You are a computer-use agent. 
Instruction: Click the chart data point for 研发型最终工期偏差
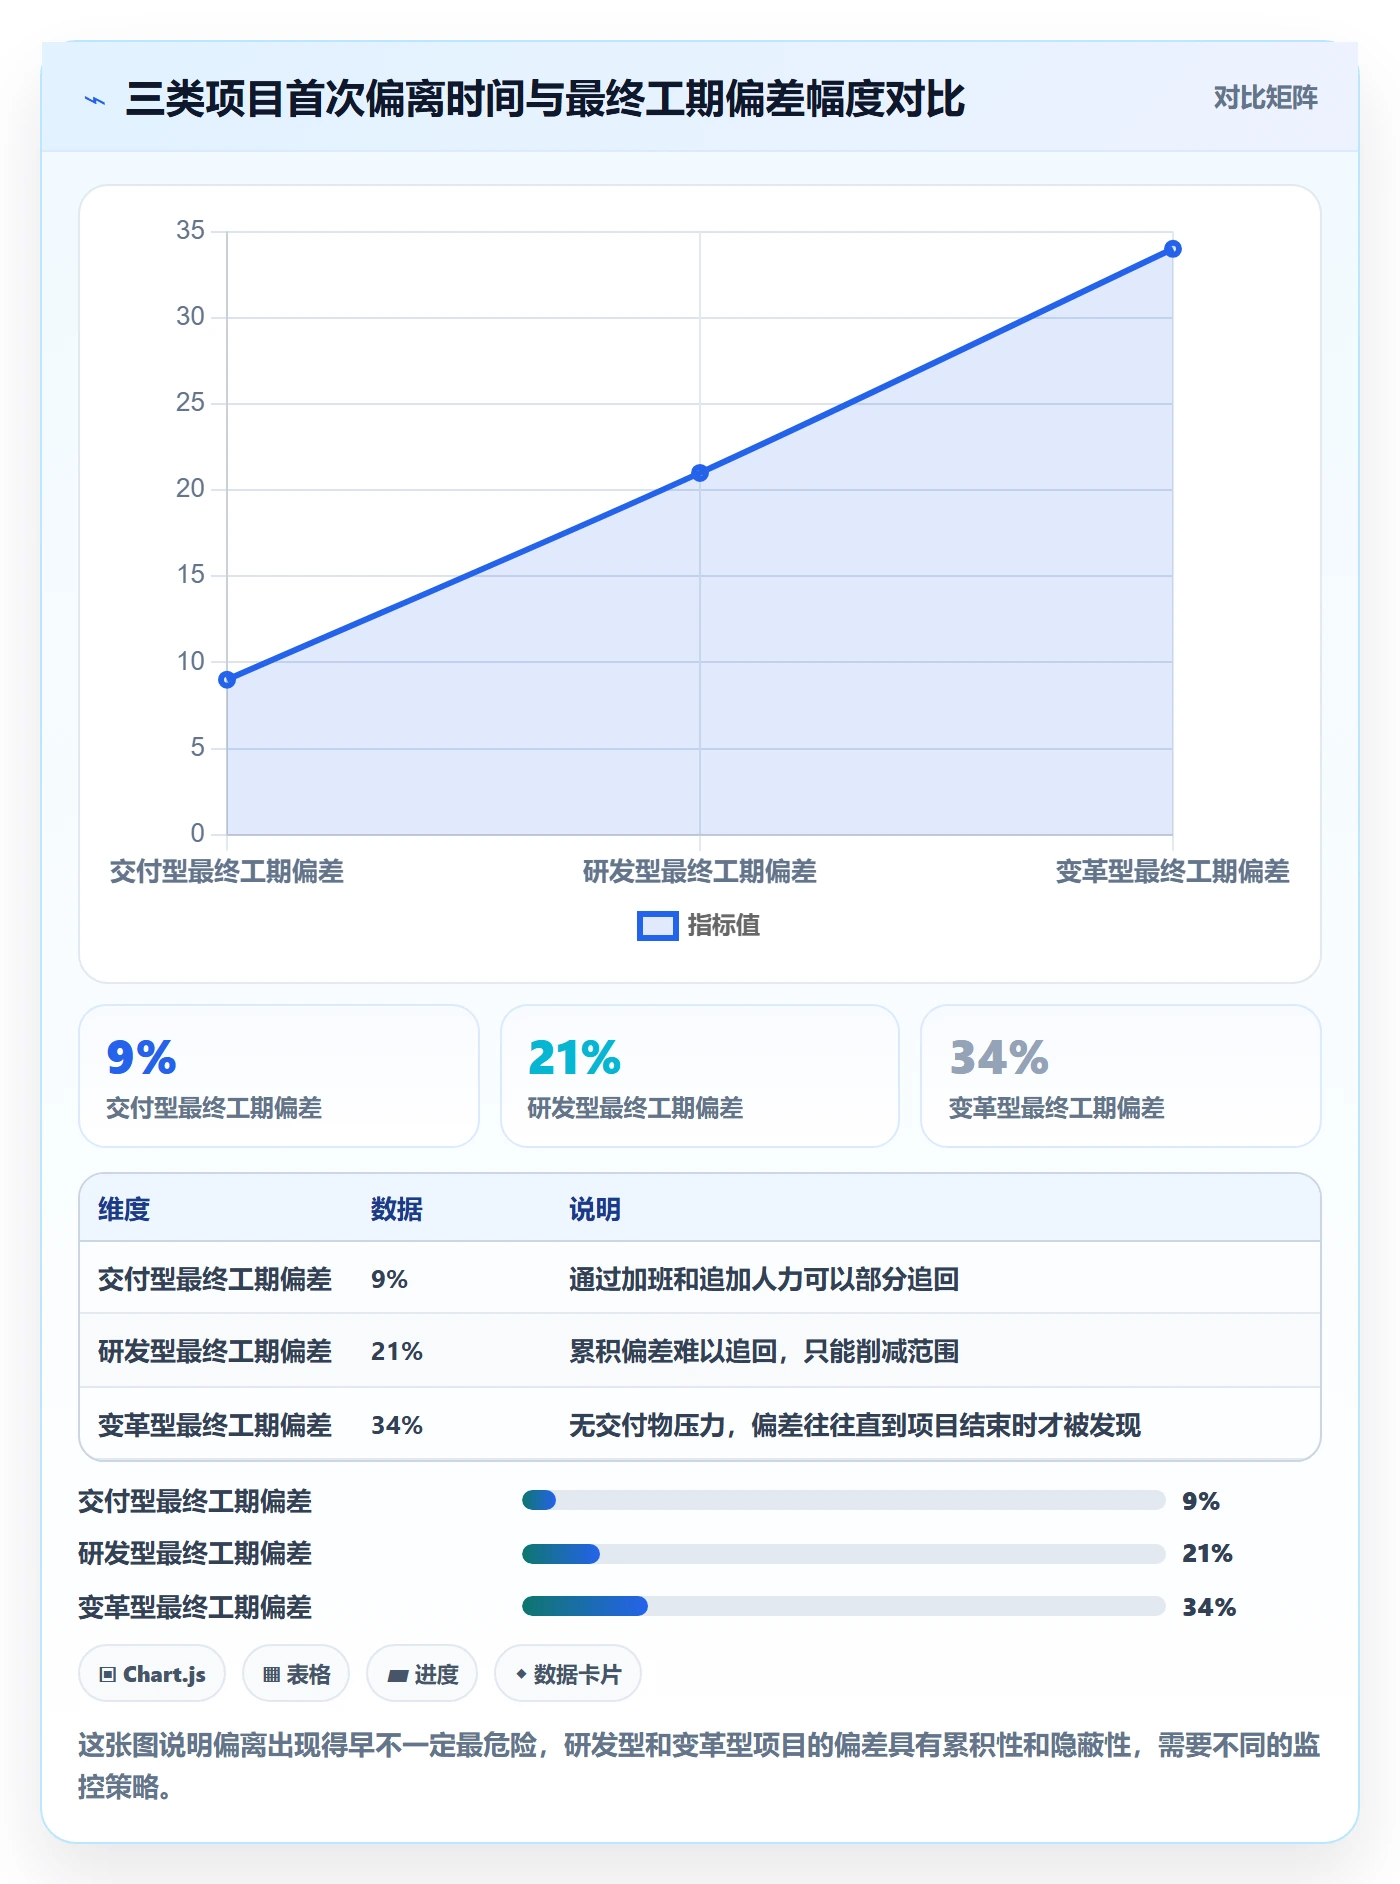point(700,473)
